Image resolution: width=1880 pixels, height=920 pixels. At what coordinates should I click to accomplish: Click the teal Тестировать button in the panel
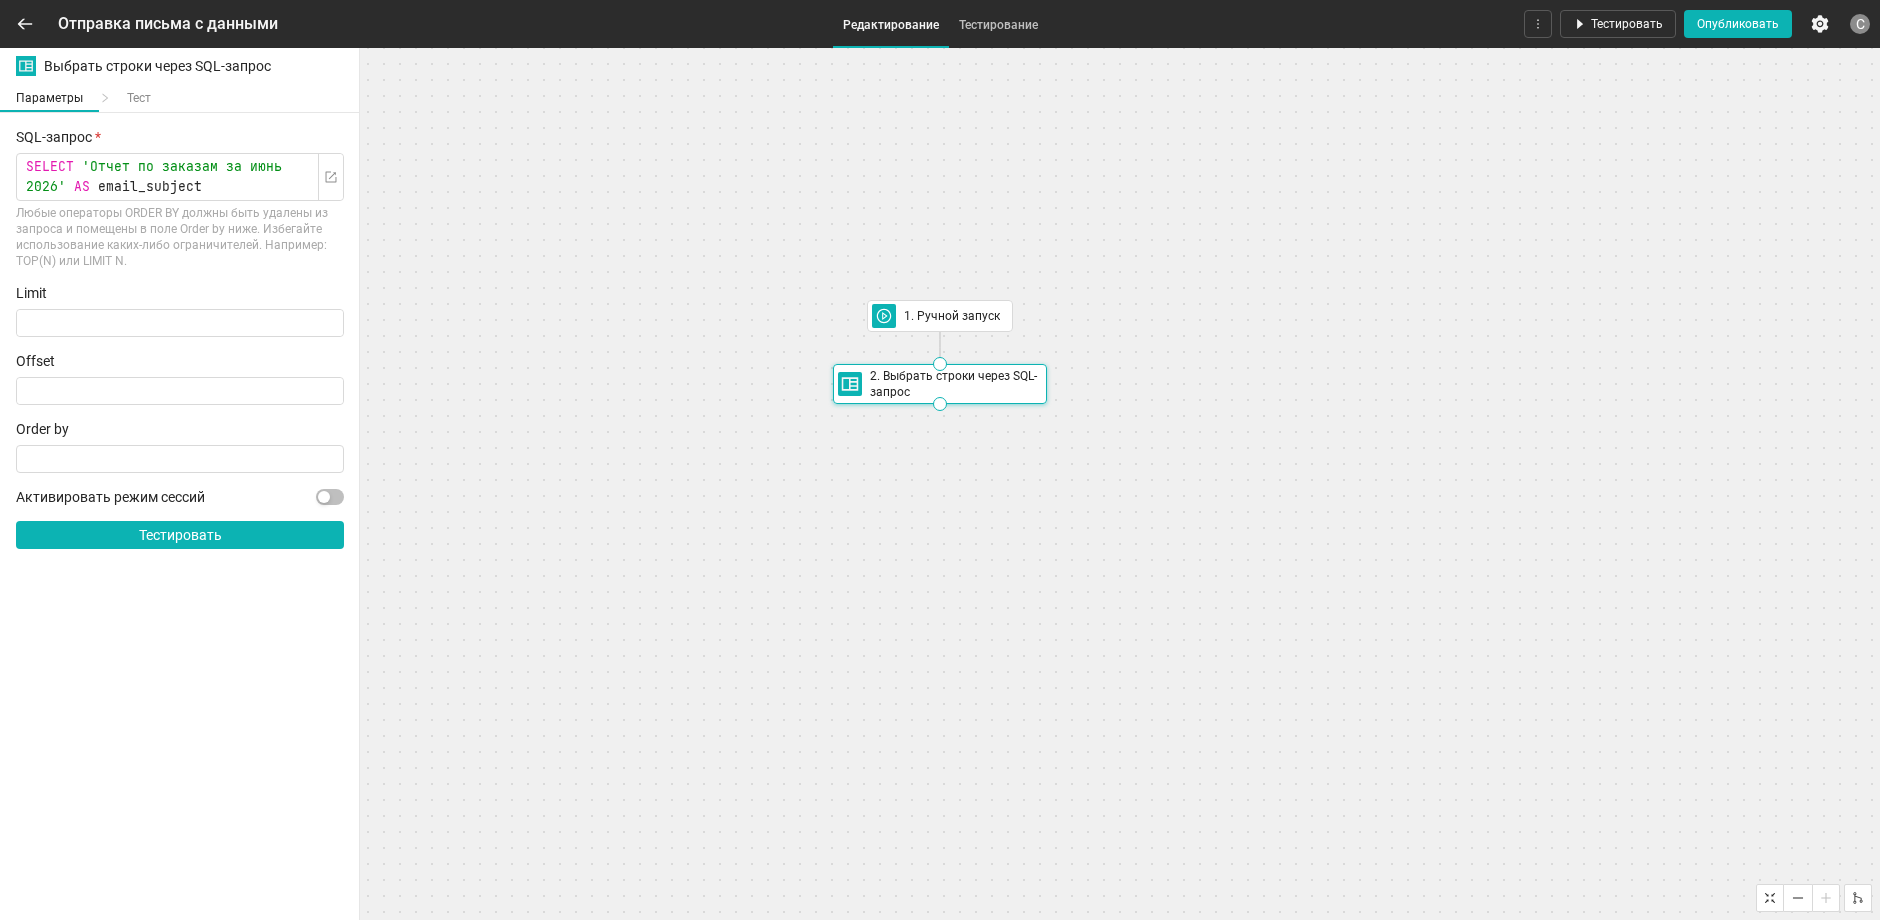180,535
